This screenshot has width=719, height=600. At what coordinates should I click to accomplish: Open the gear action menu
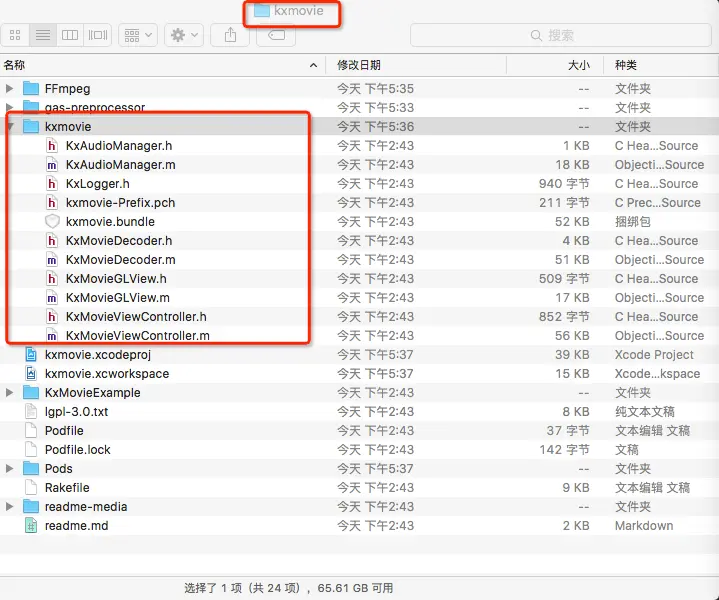[x=184, y=35]
